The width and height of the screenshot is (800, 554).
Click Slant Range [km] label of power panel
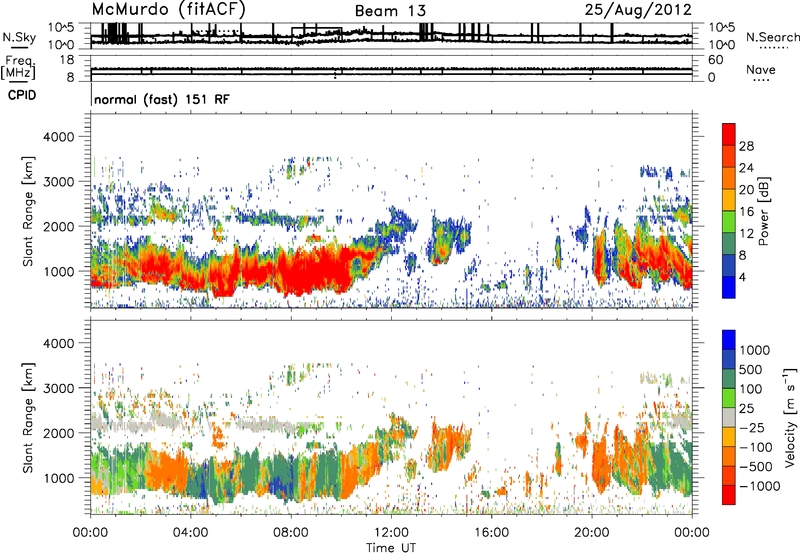point(28,211)
